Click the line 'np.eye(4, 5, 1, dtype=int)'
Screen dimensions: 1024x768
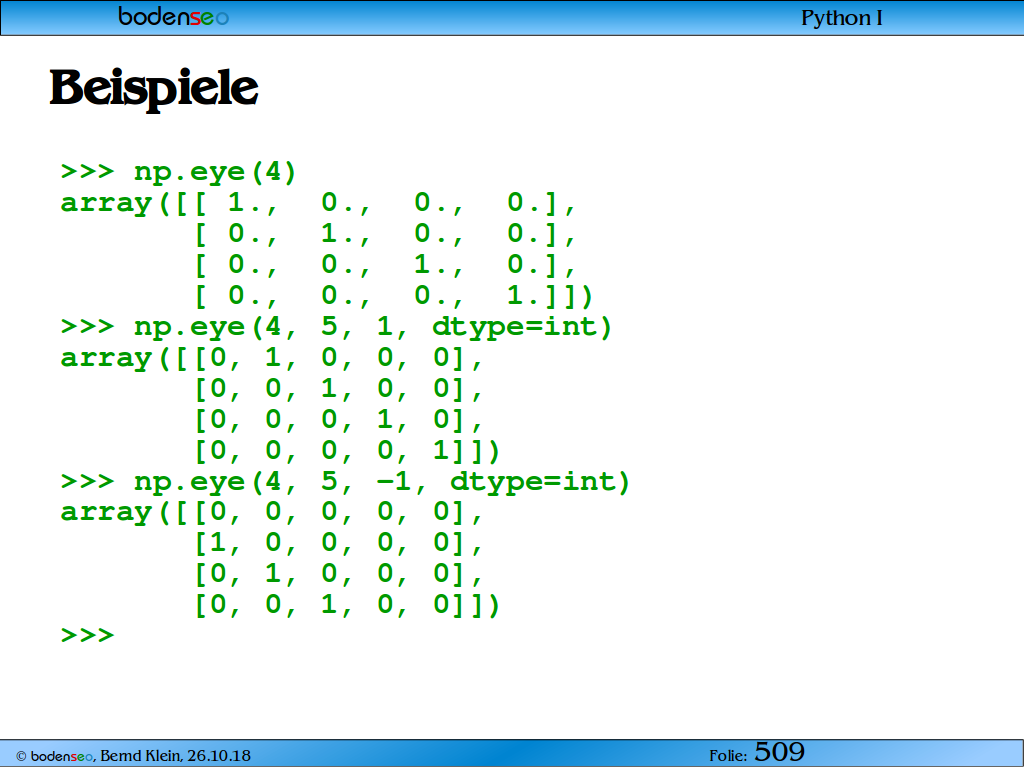pyautogui.click(x=372, y=327)
